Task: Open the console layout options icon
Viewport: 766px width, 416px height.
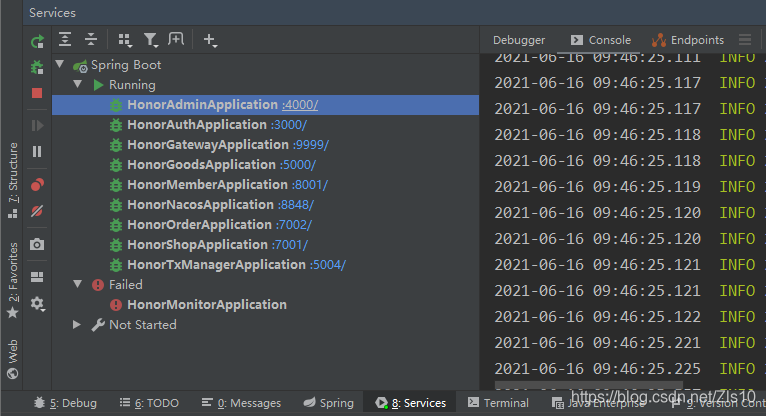Action: click(x=745, y=40)
